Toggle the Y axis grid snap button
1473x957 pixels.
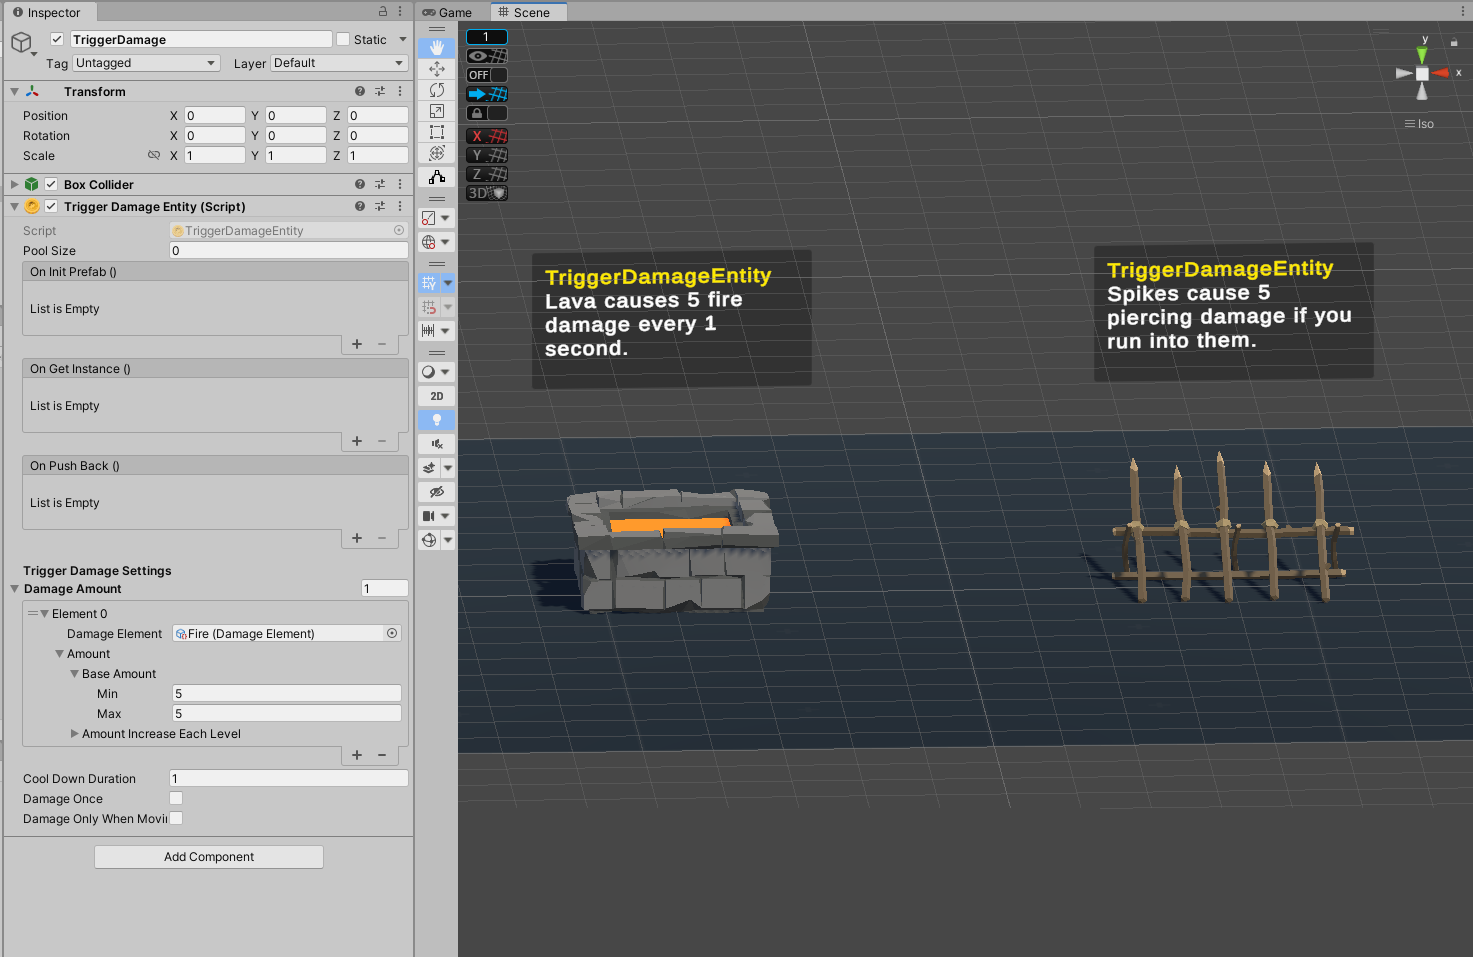click(487, 155)
